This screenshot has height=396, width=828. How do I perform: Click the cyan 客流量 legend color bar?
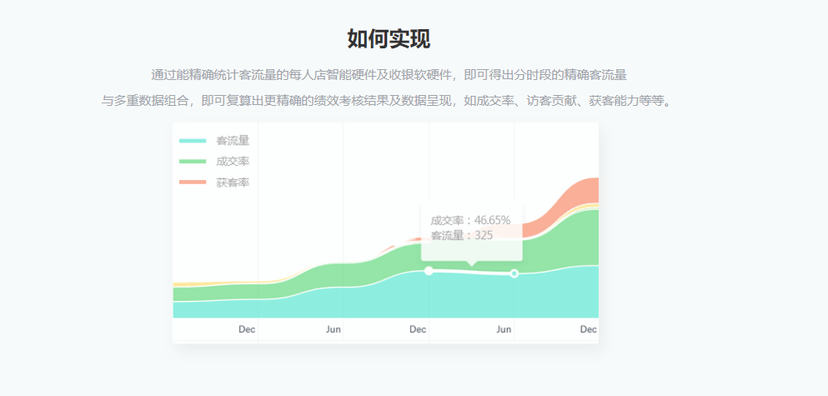[192, 140]
